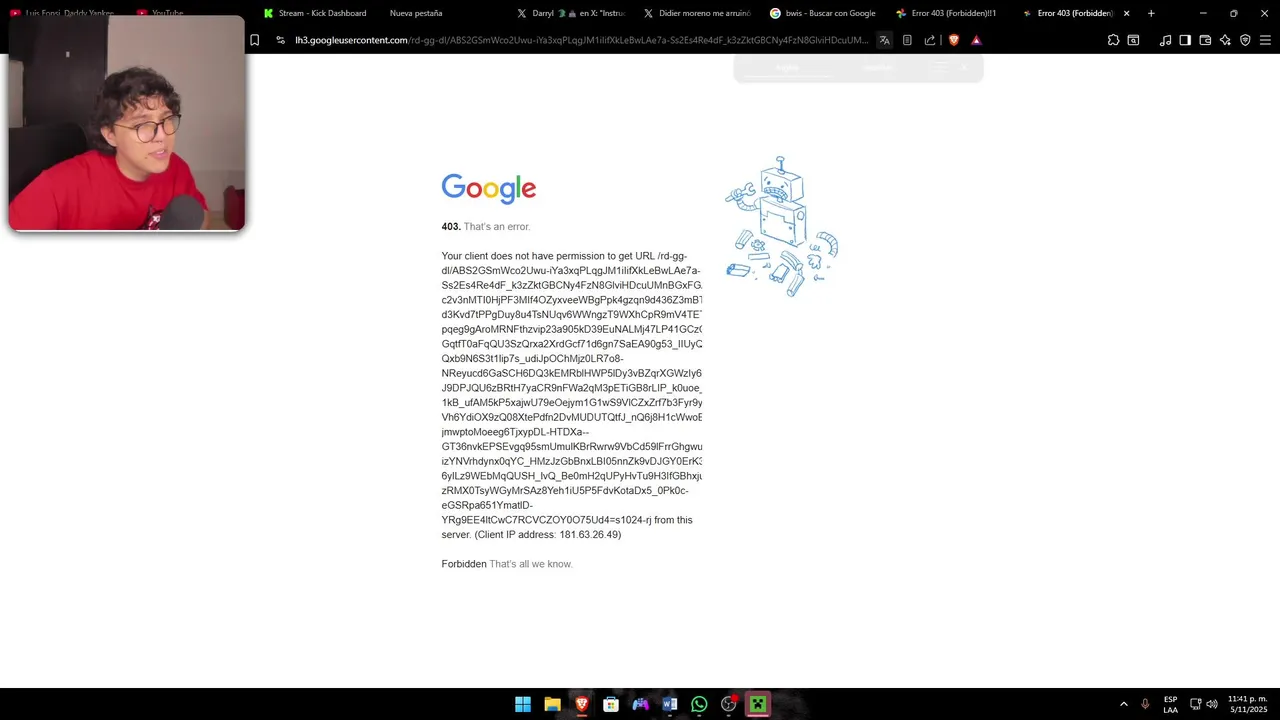Open the Brave Wallet icon
Viewport: 1280px width, 720px height.
[1205, 40]
